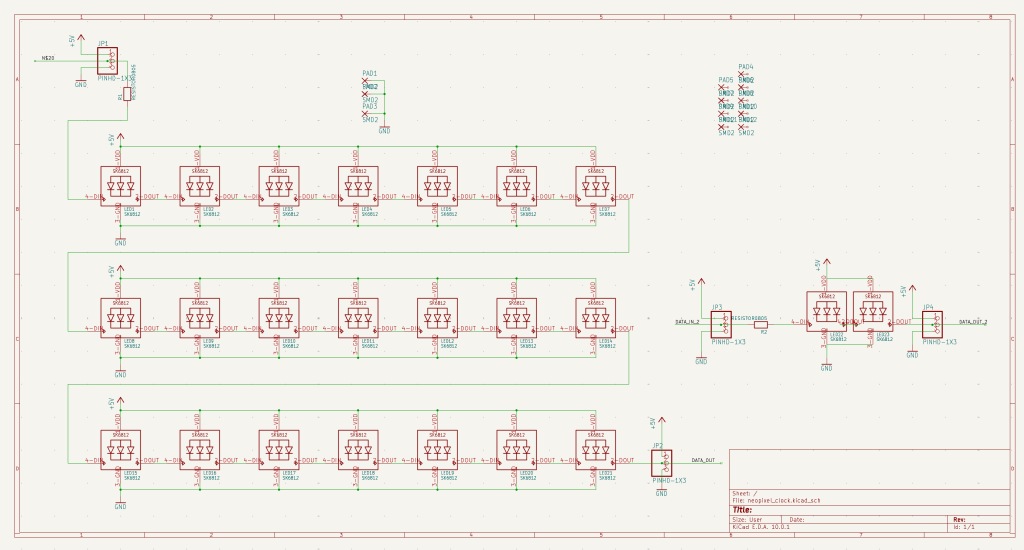Viewport: 1024px width, 550px height.
Task: Click the GND symbol under JP4
Action: pyautogui.click(x=913, y=354)
